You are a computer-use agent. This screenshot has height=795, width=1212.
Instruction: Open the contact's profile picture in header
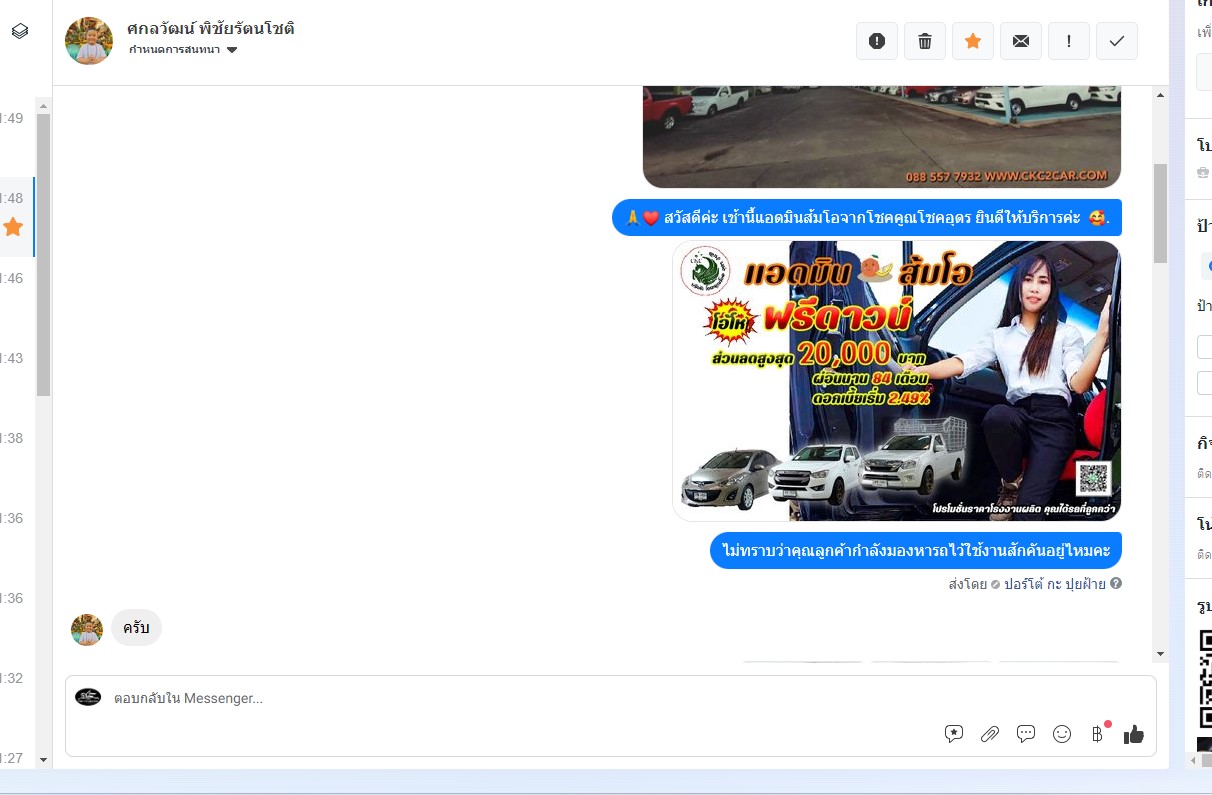pos(89,40)
